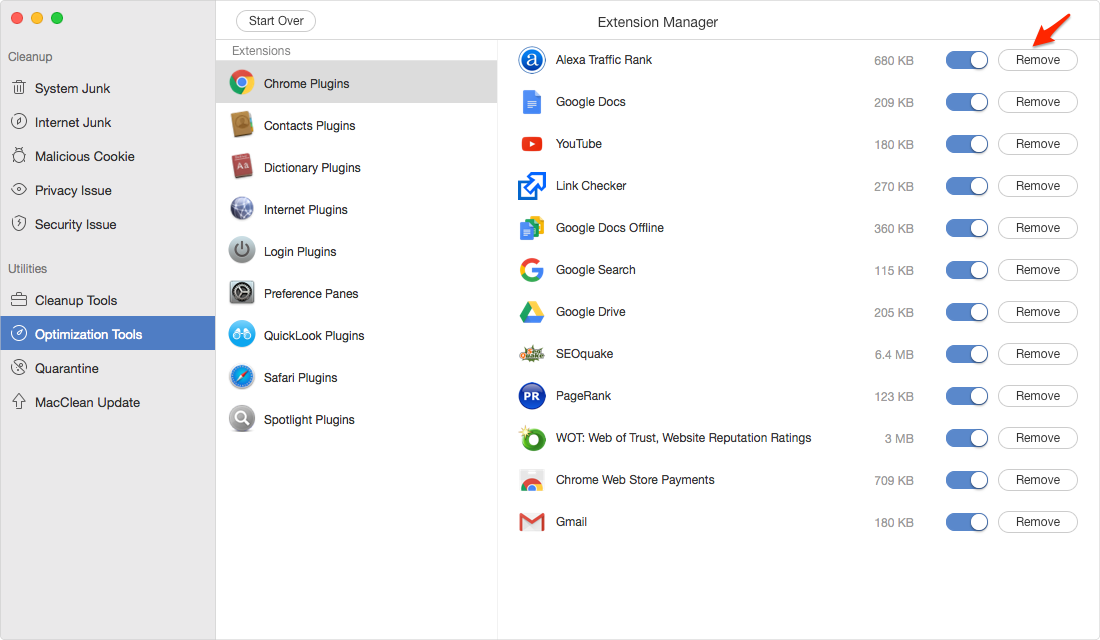The image size is (1100, 640).
Task: Click the PageRank extension icon
Action: click(x=532, y=396)
